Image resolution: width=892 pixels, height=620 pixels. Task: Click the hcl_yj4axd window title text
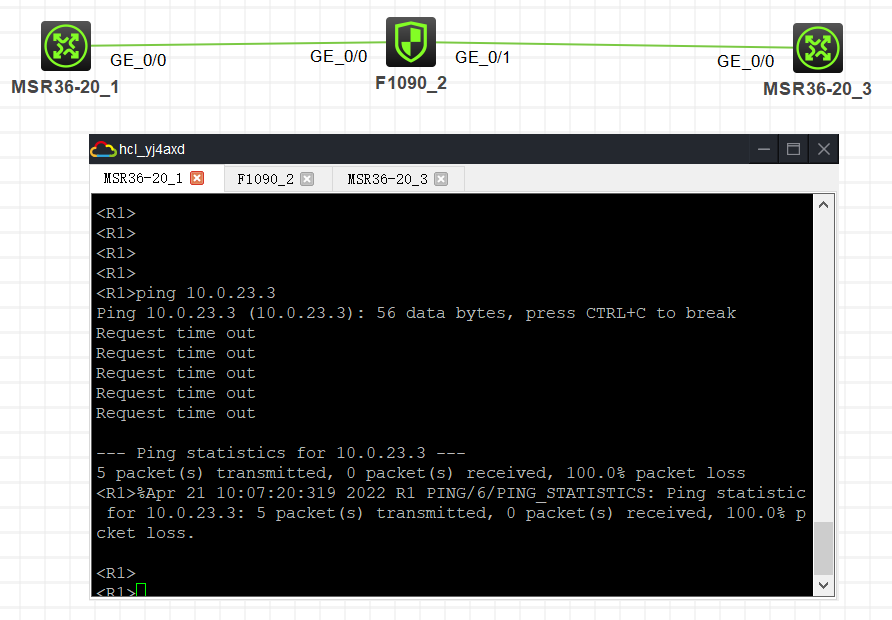point(152,149)
